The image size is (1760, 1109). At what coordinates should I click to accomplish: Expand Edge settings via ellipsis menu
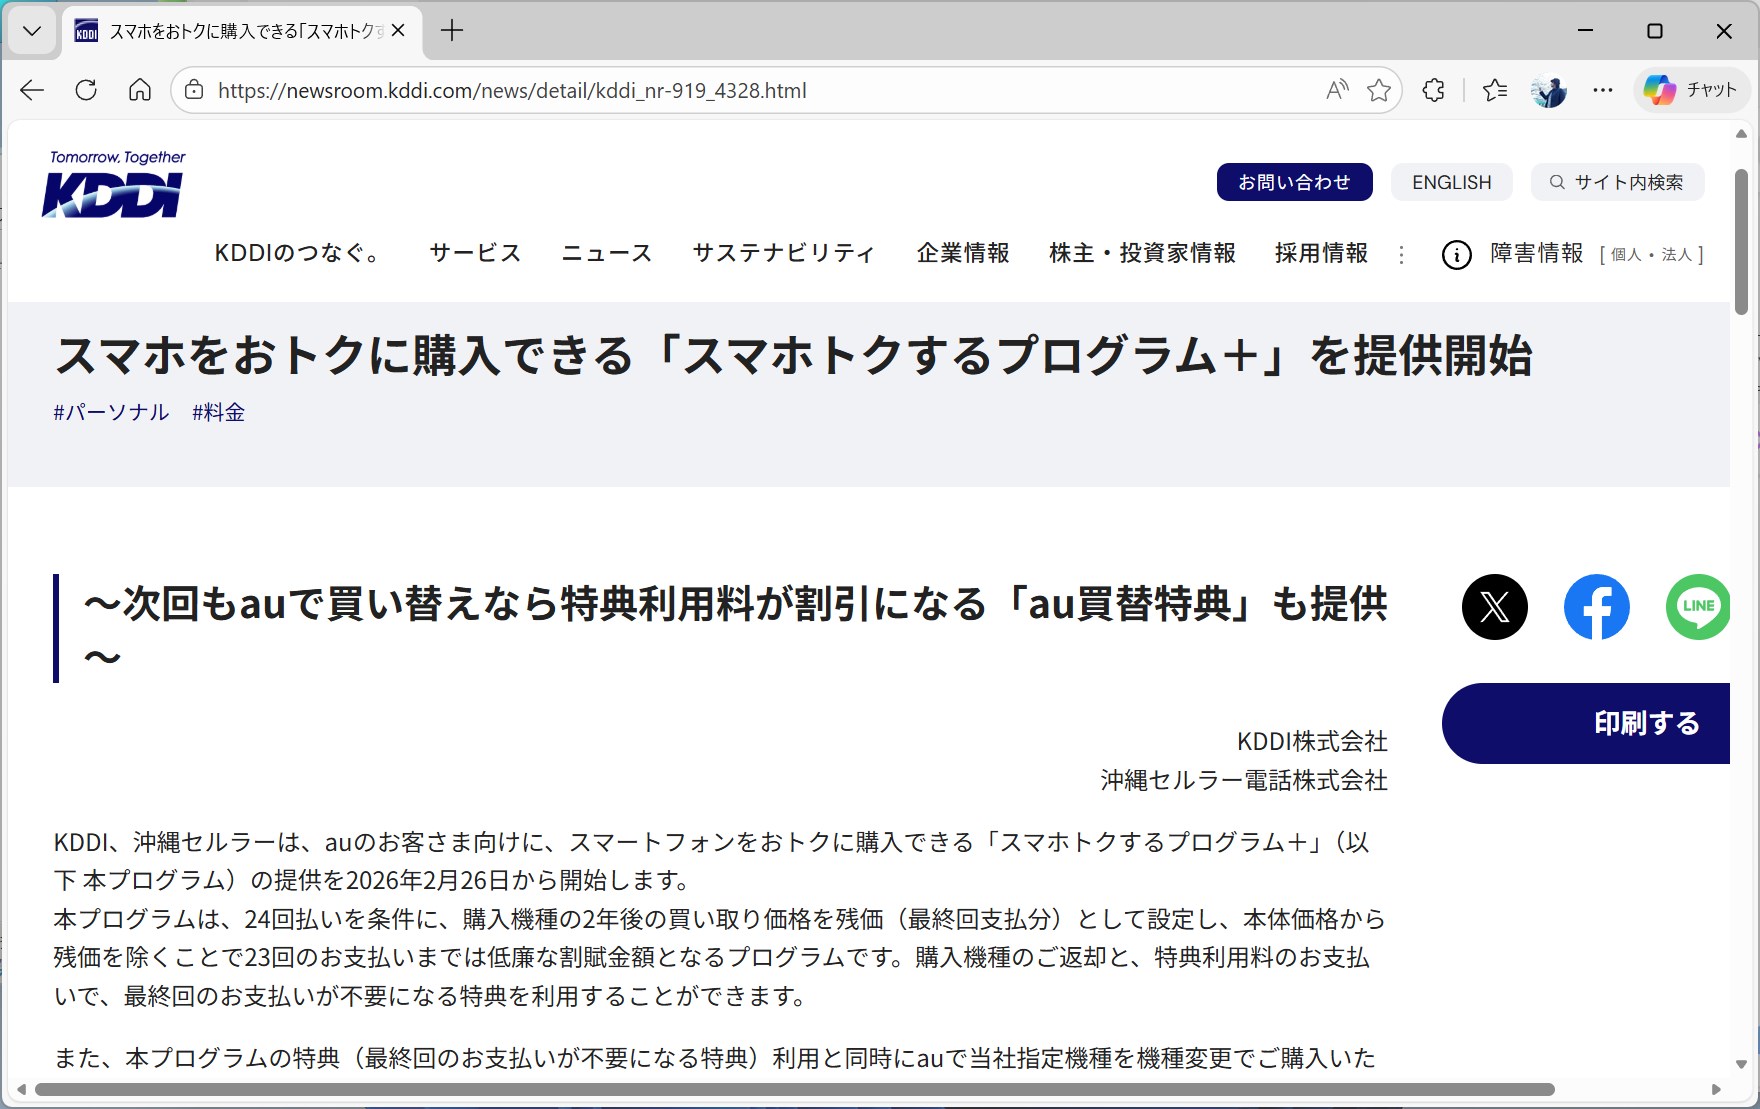[1602, 90]
